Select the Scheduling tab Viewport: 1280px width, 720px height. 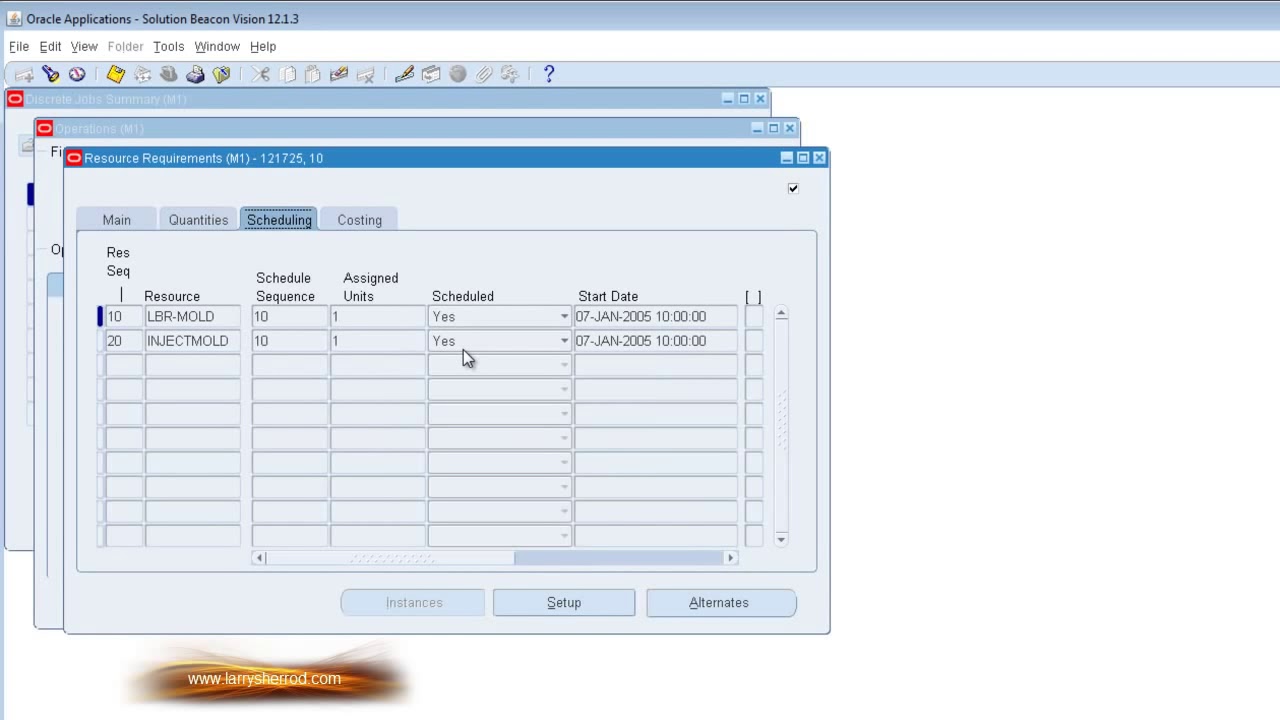coord(279,220)
